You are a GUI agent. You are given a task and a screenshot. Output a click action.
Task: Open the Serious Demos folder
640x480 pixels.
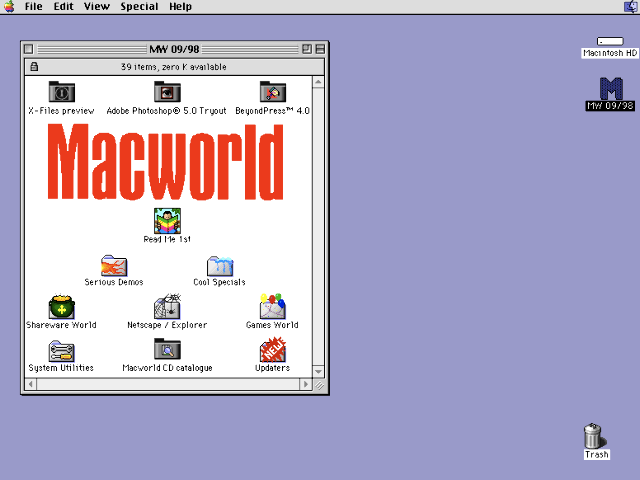pyautogui.click(x=114, y=266)
